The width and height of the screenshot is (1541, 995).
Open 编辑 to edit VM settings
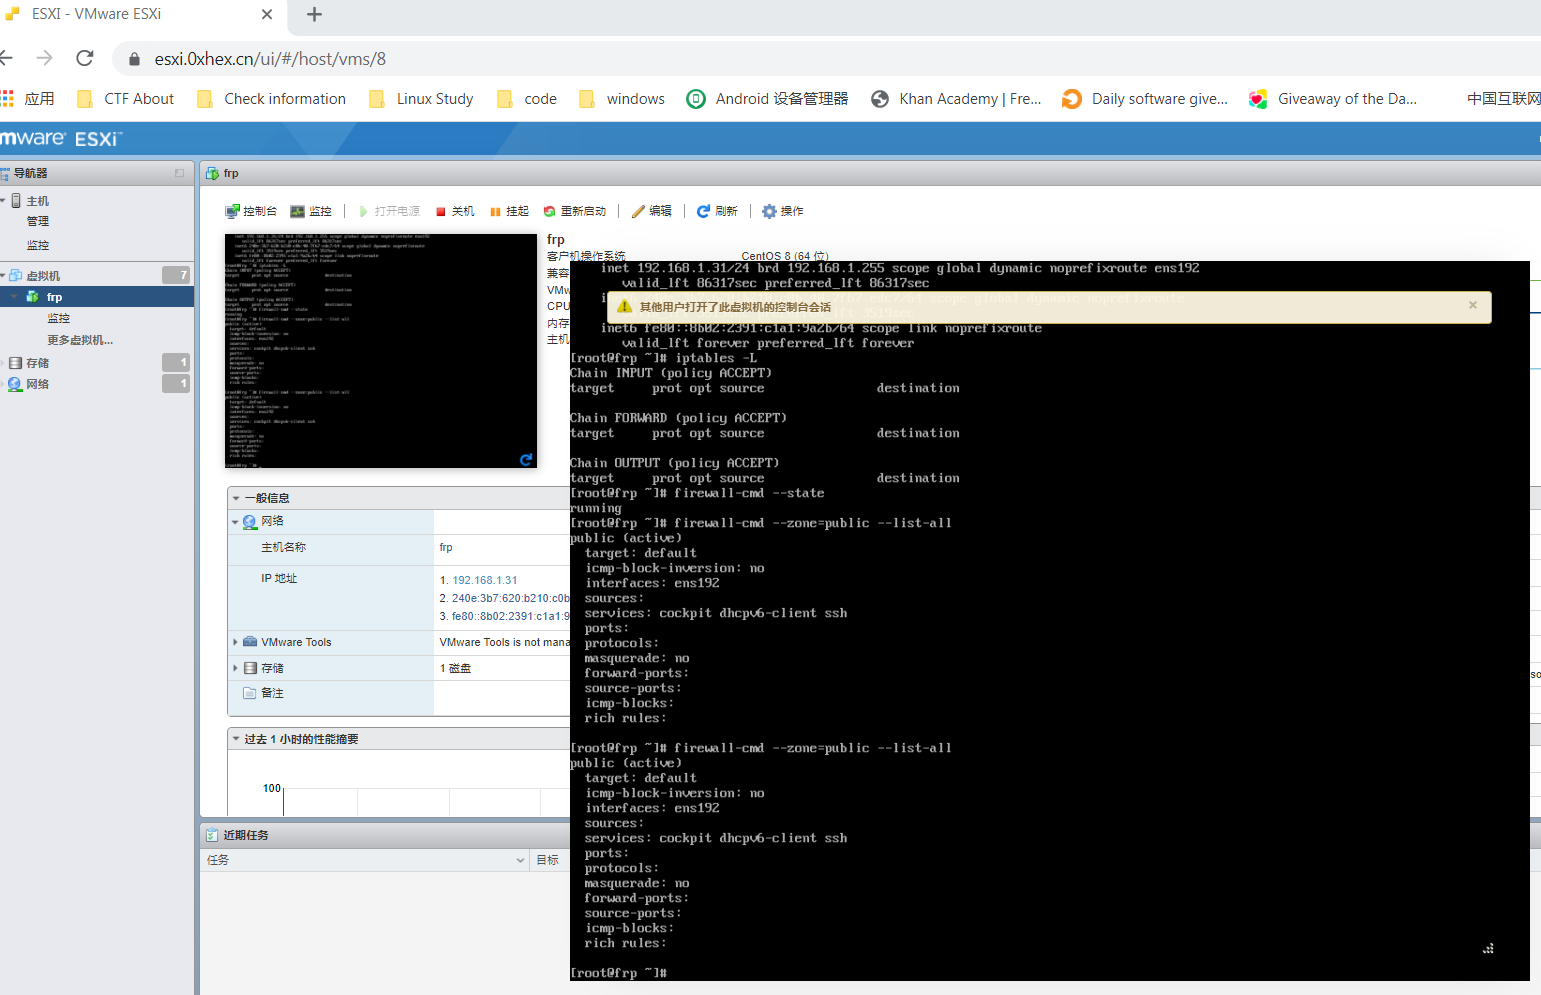pos(652,211)
